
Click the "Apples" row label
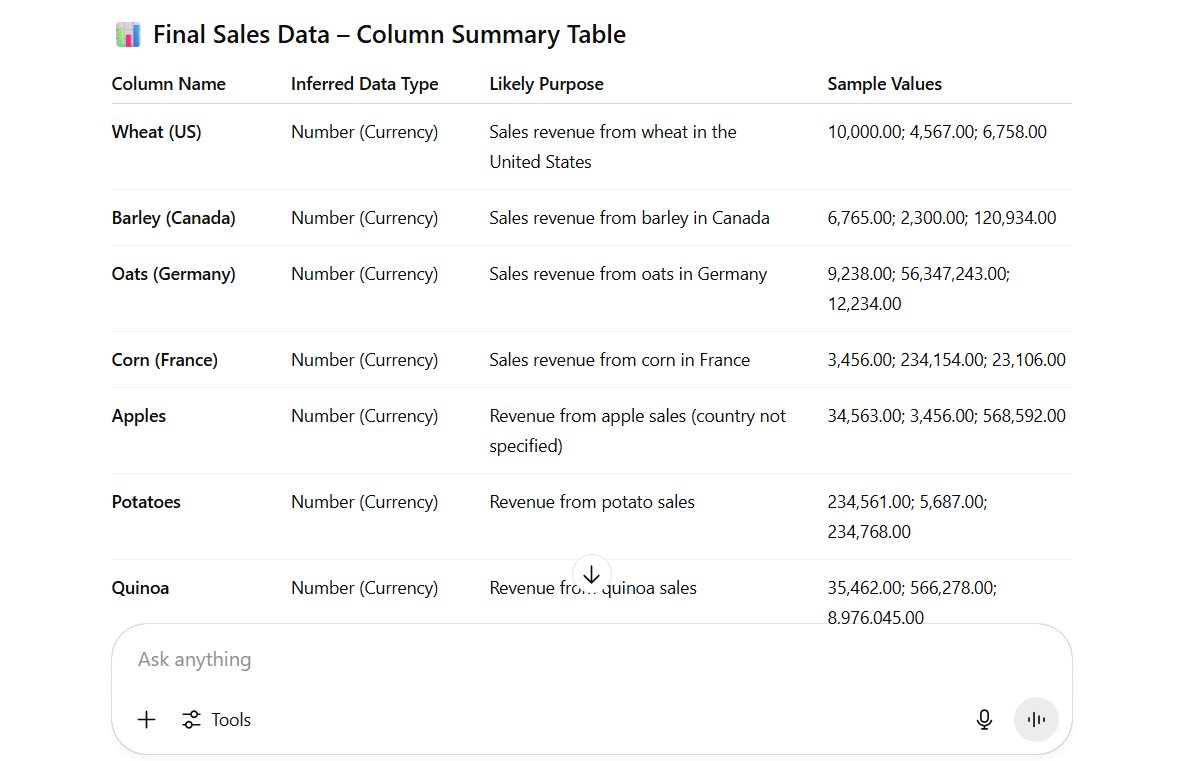point(139,416)
